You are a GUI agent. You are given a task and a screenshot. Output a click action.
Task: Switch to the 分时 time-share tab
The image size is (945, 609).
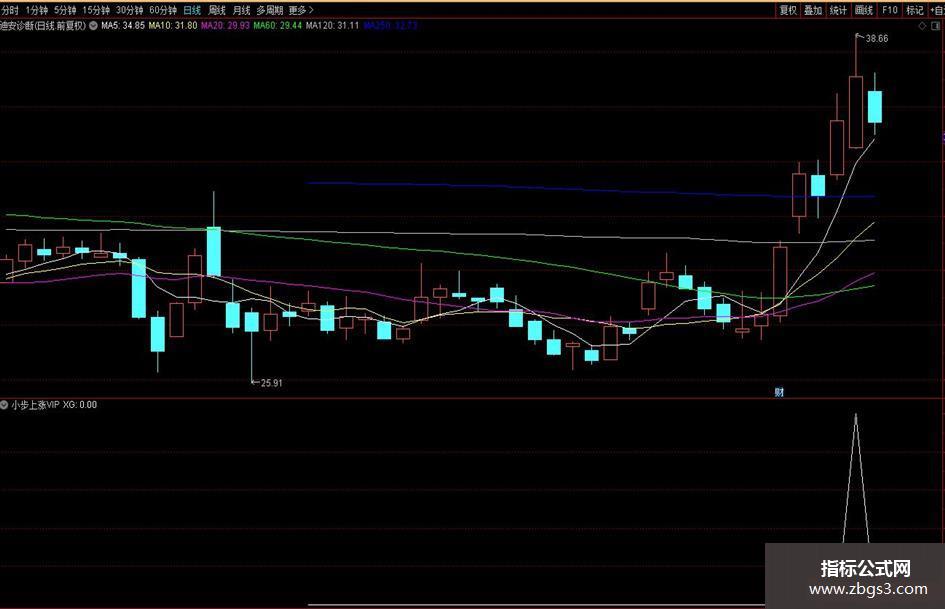coord(10,10)
